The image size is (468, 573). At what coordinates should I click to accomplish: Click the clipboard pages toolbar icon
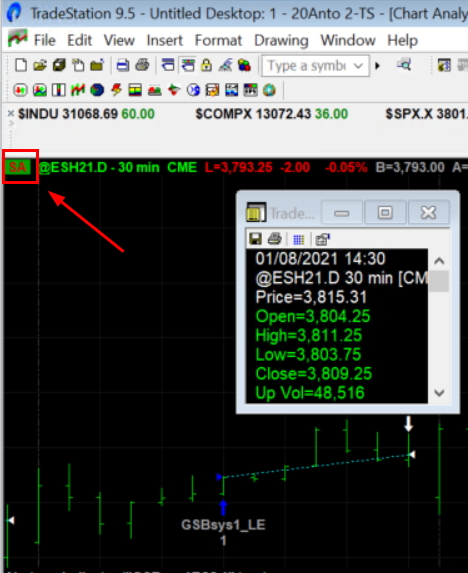point(78,66)
